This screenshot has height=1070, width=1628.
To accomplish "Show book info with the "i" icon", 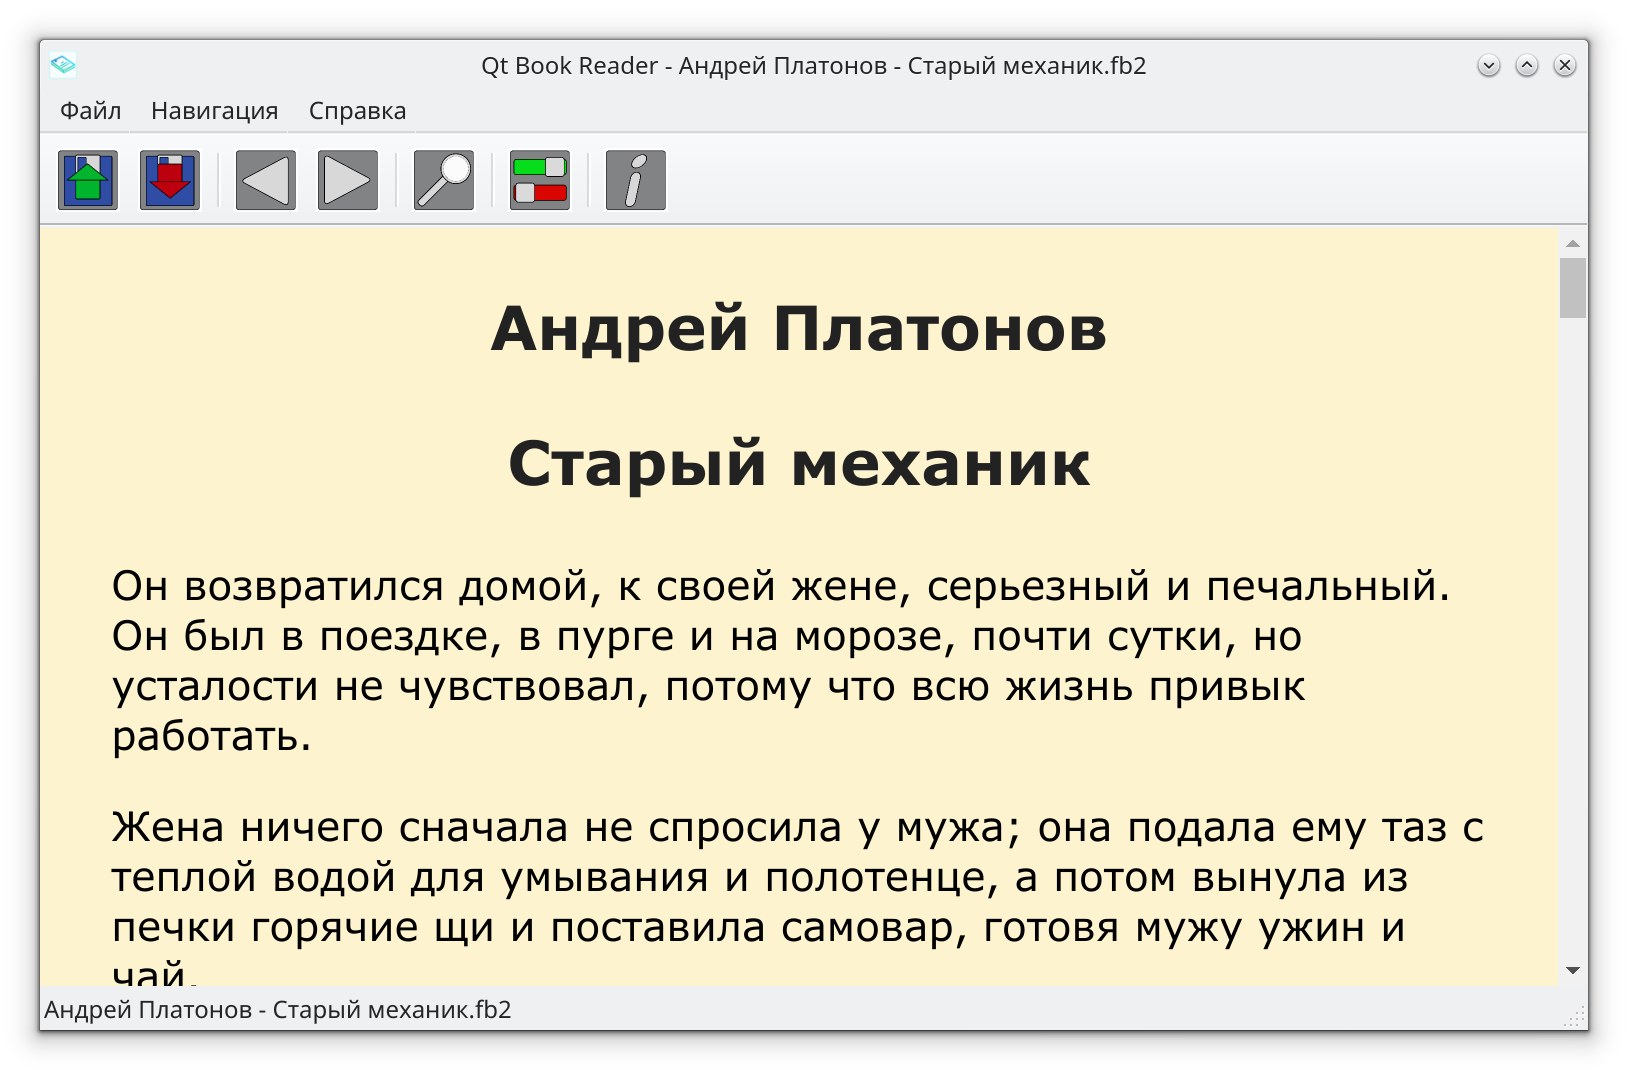I will 636,181.
